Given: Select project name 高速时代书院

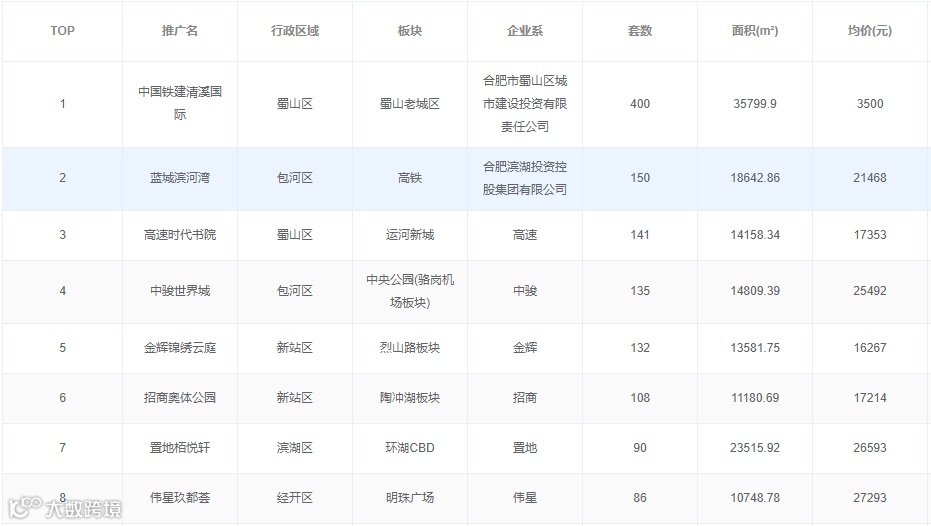Looking at the screenshot, I should (x=180, y=235).
